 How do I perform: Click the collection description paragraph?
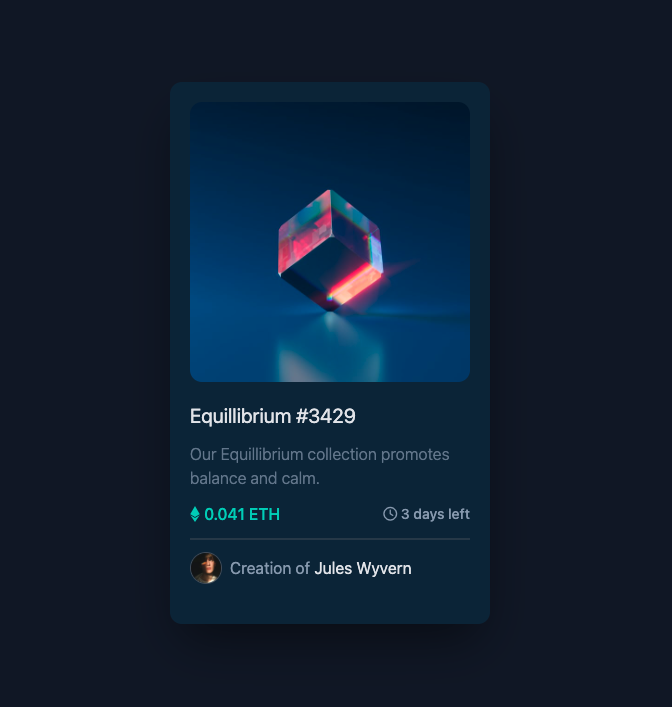tap(319, 466)
